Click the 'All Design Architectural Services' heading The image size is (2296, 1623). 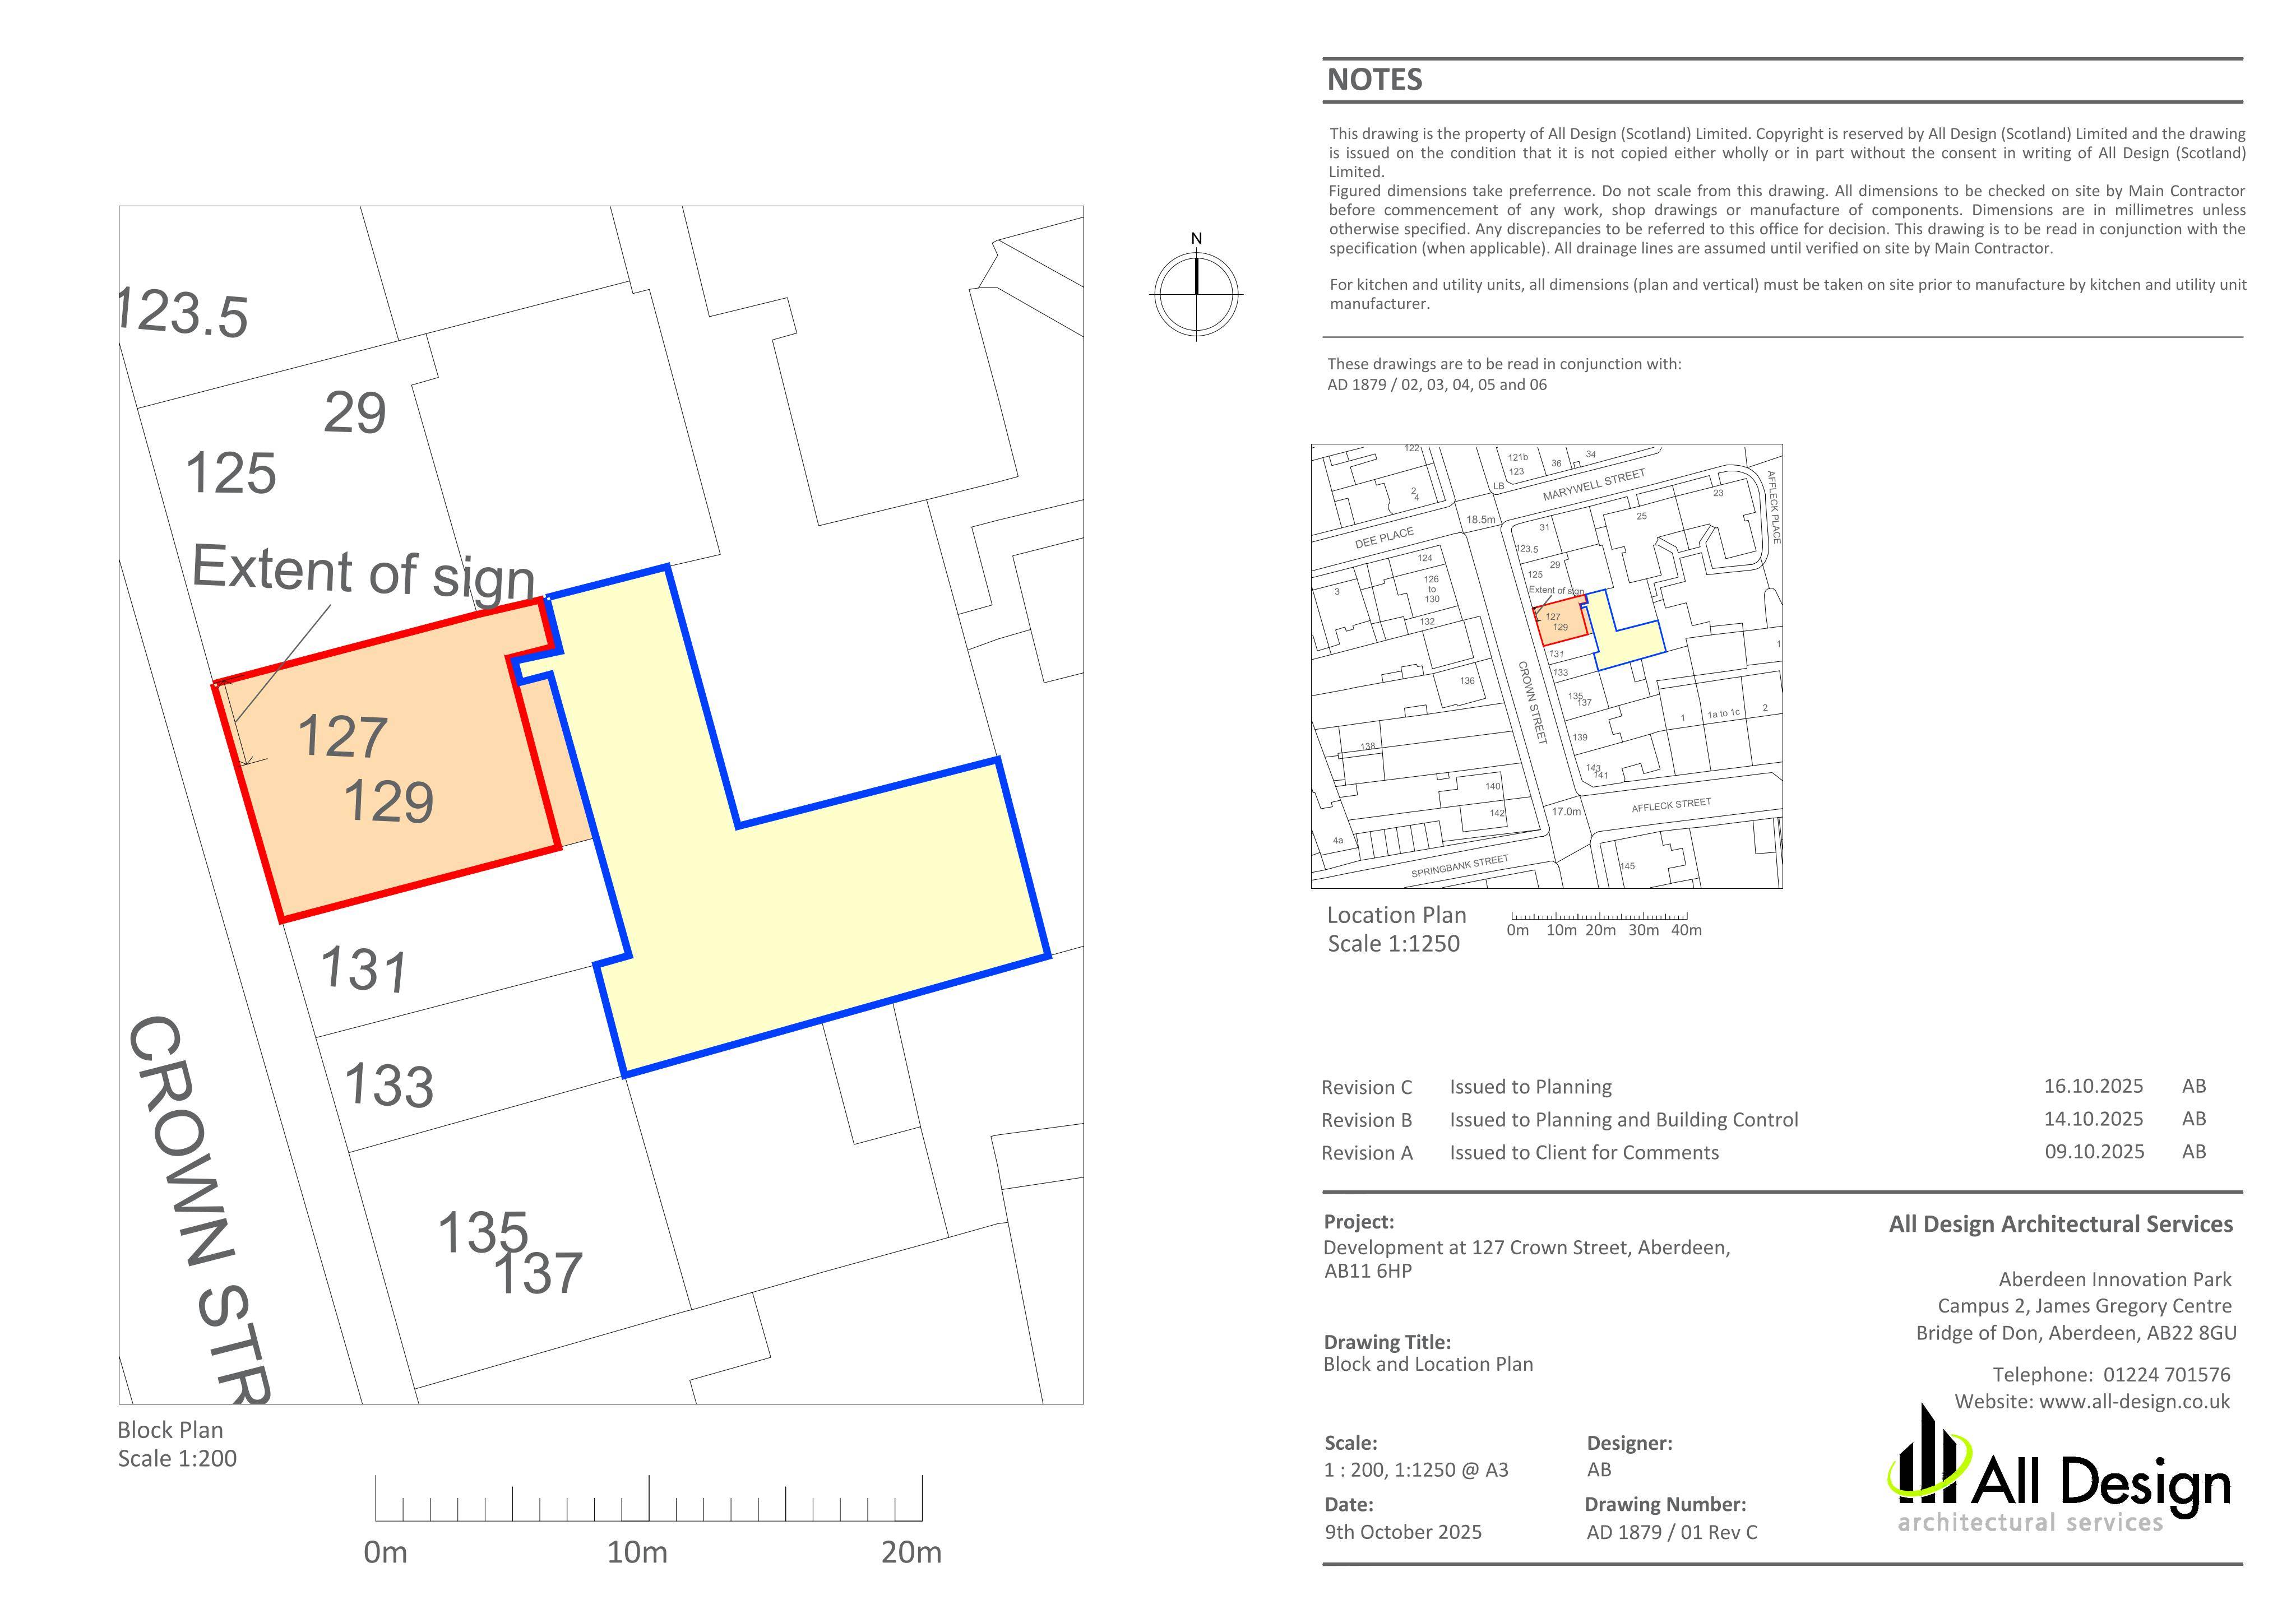(2060, 1224)
